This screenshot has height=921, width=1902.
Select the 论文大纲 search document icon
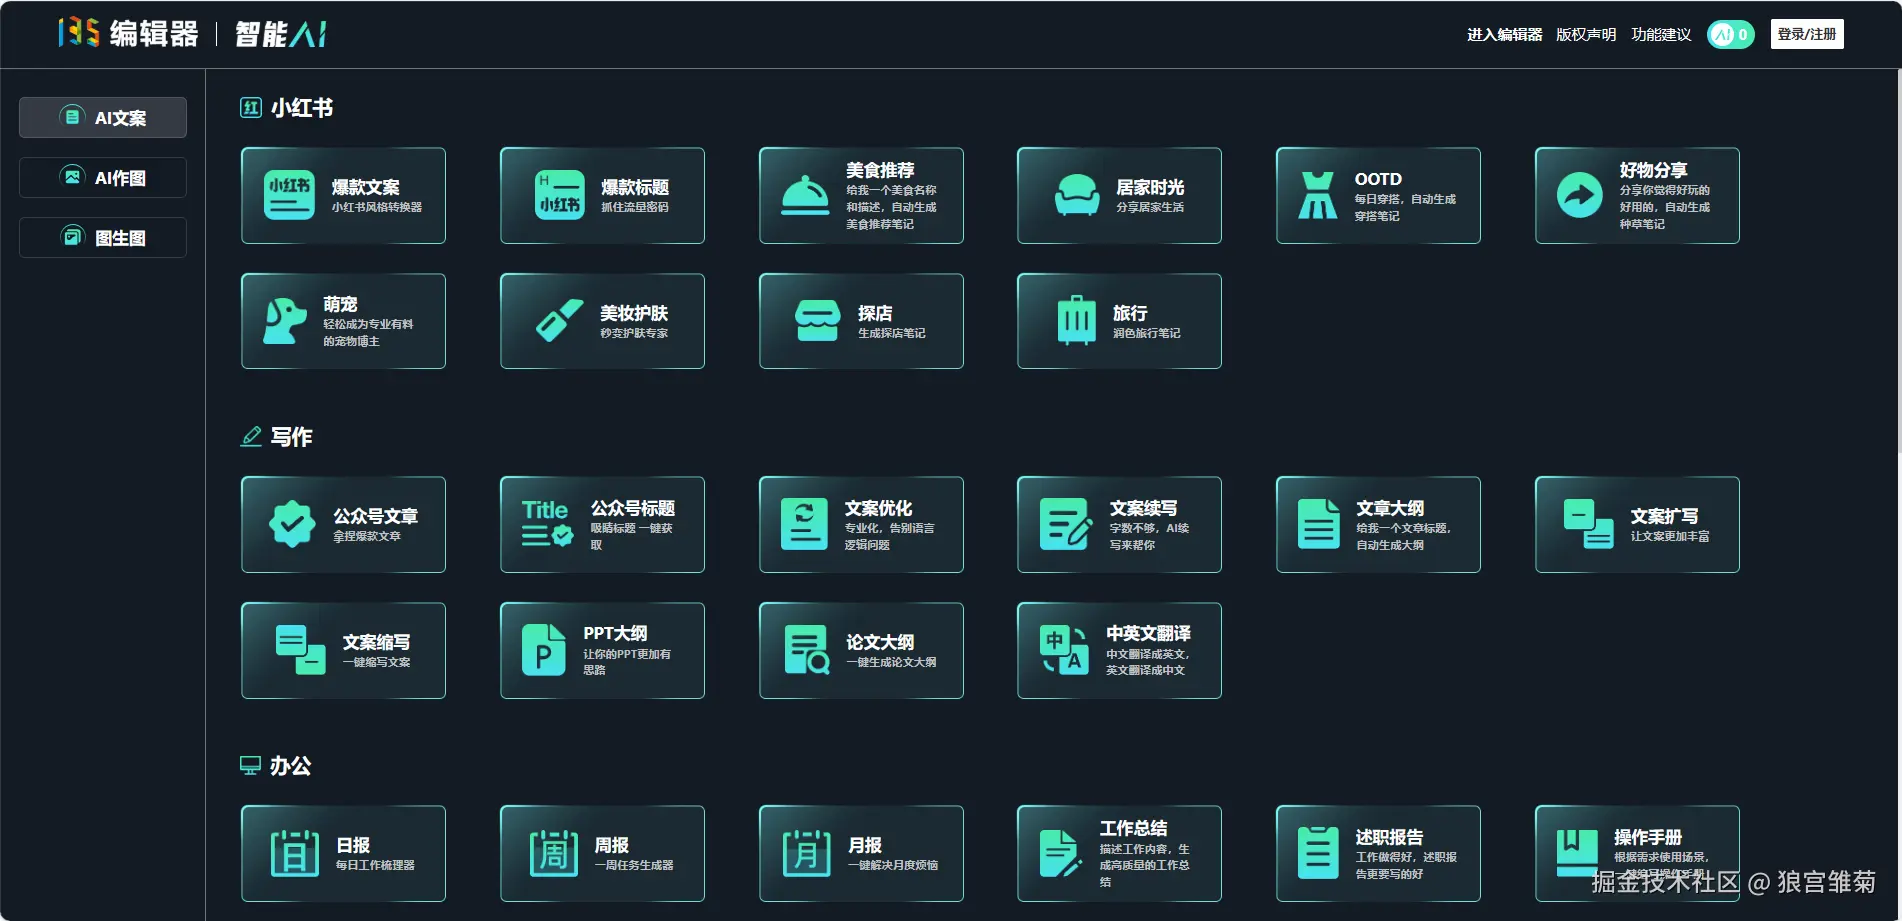click(807, 650)
